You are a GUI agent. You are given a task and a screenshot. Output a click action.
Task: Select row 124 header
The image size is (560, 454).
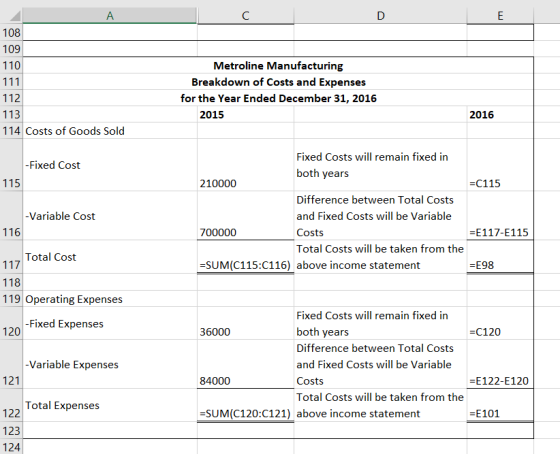point(11,447)
